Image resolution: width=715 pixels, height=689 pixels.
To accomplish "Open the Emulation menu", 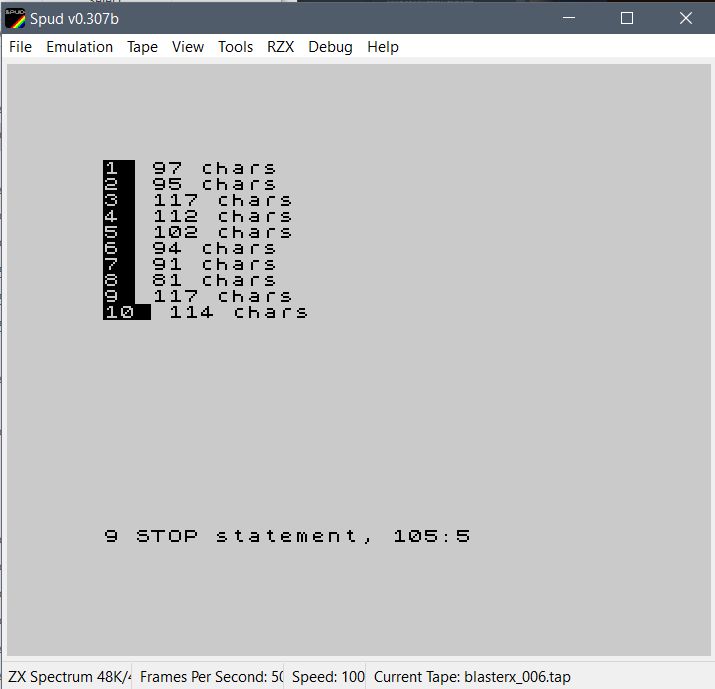I will point(79,47).
